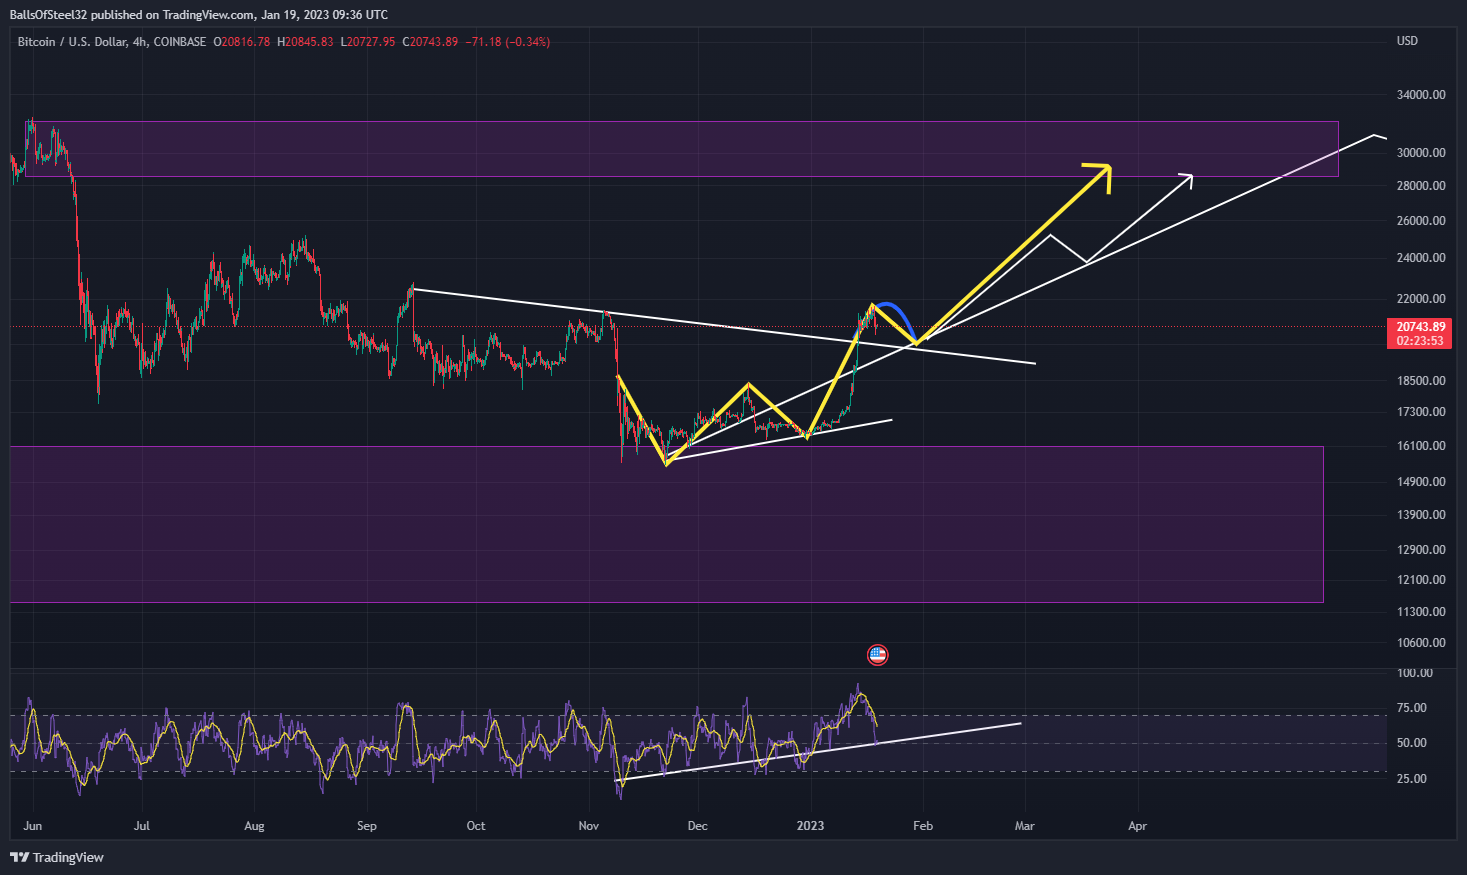The image size is (1467, 875).
Task: Click the 17300.00 price axis label
Action: (x=1421, y=412)
